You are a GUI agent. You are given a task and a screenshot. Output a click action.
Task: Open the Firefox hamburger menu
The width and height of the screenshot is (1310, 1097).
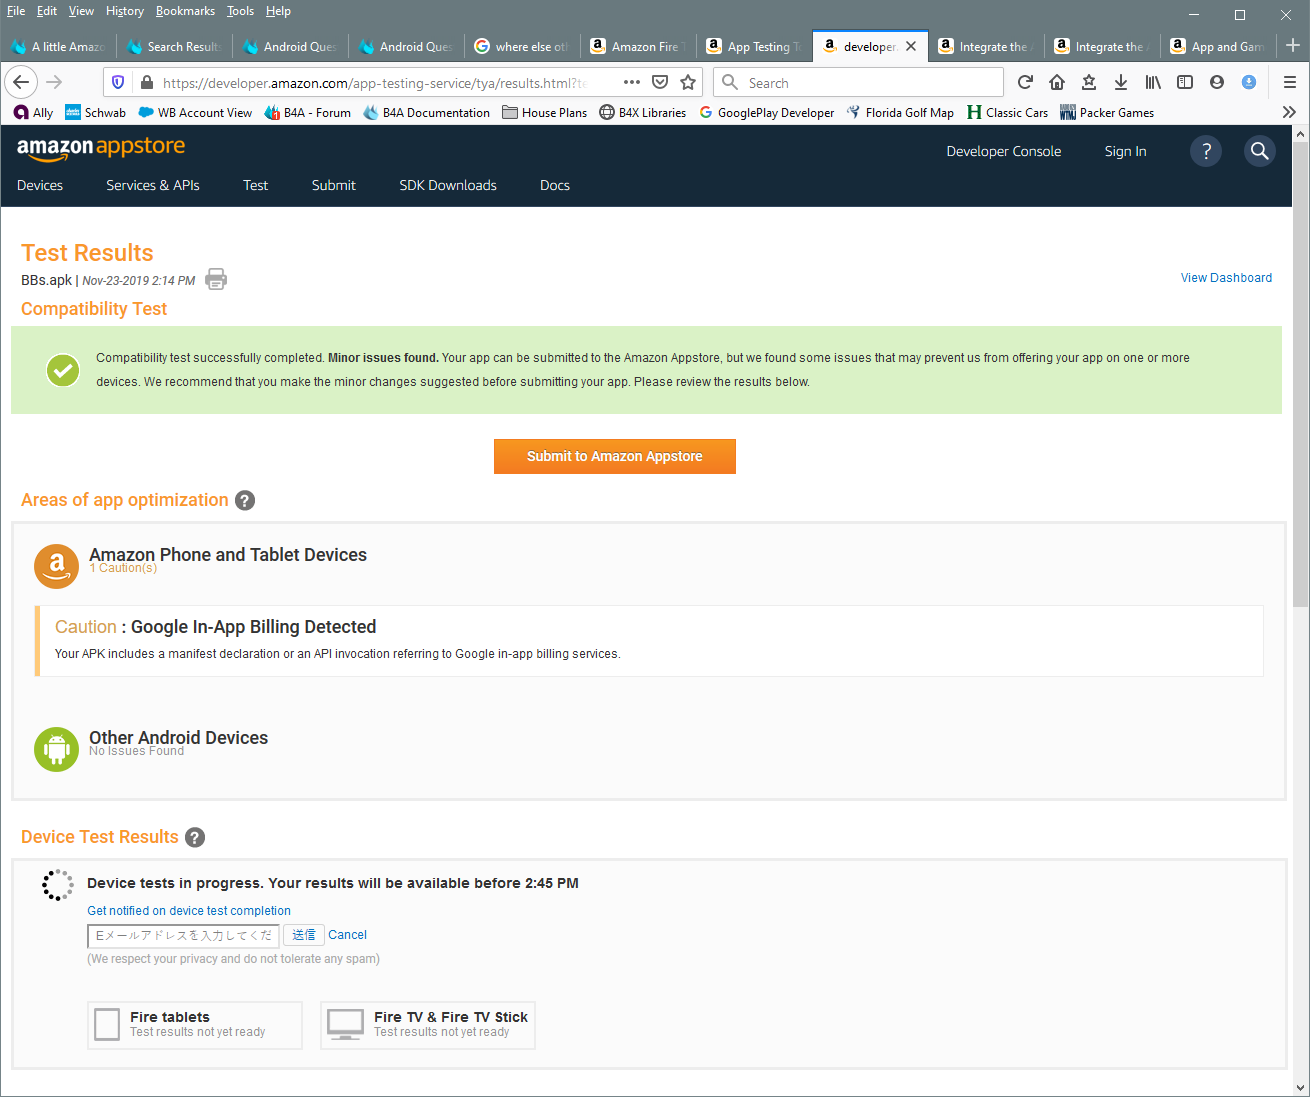1290,82
